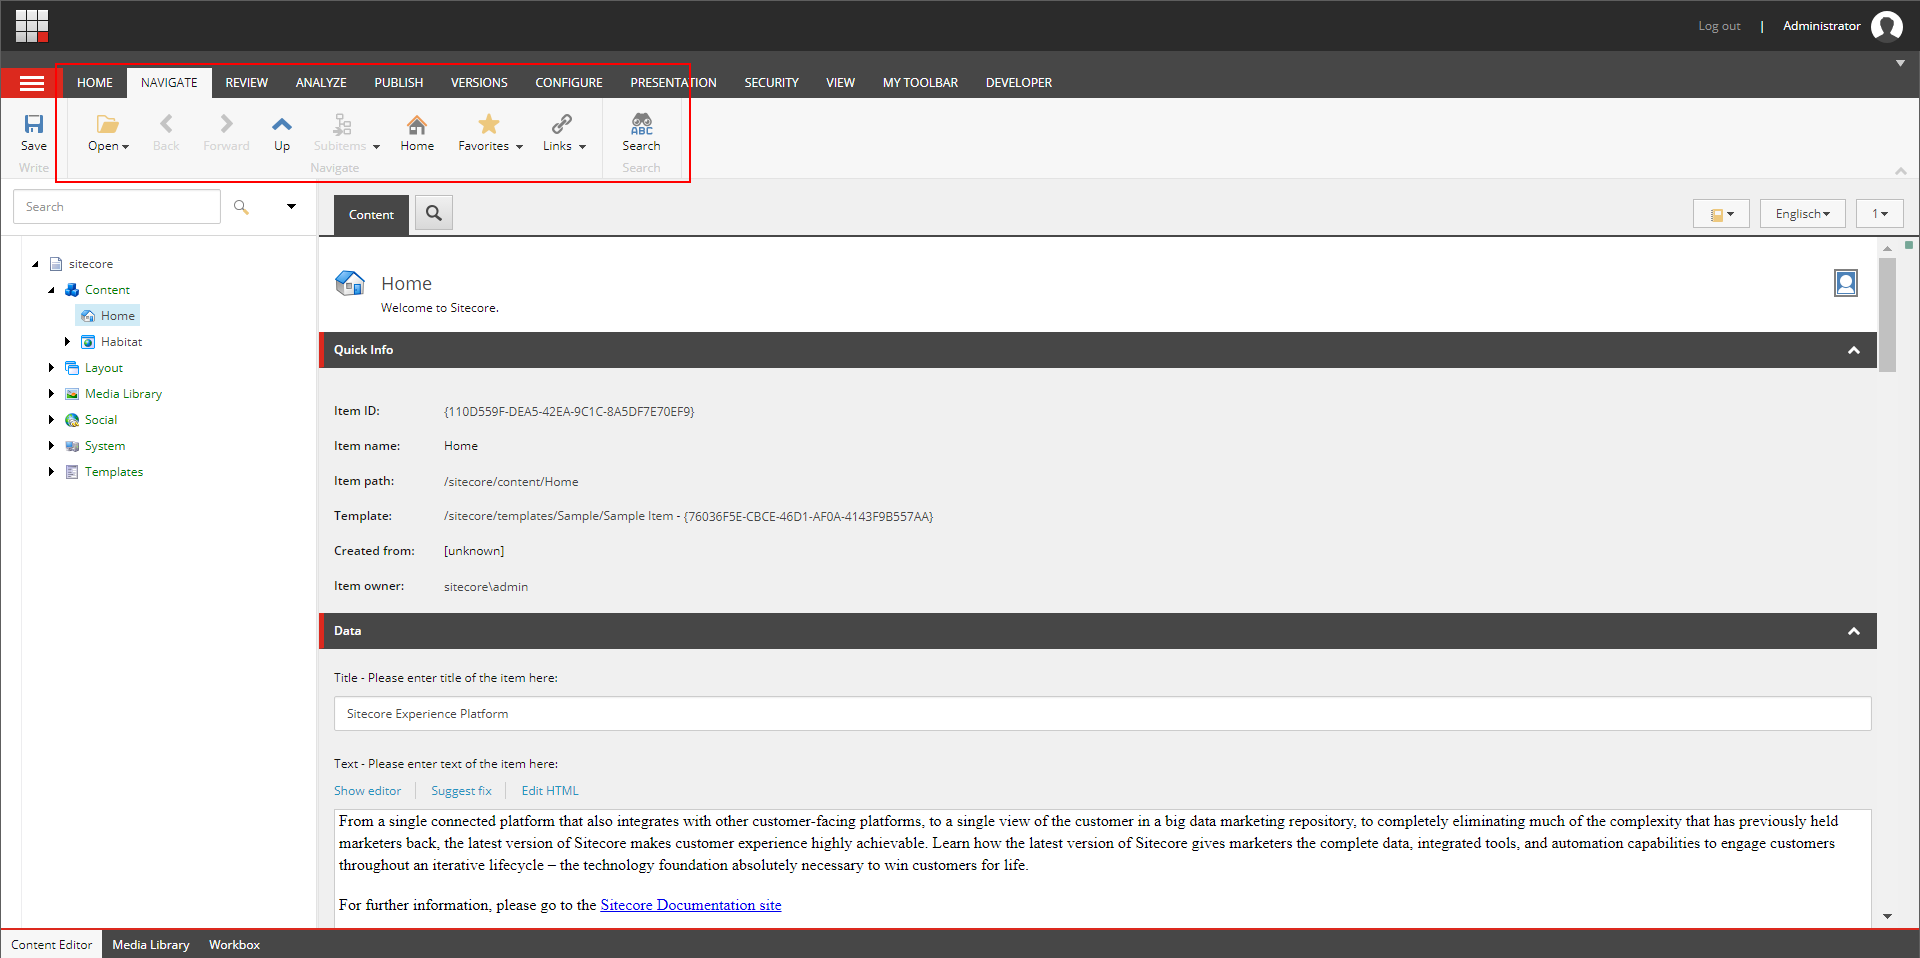1920x958 pixels.
Task: Collapse the sitecore root tree node
Action: [x=35, y=264]
